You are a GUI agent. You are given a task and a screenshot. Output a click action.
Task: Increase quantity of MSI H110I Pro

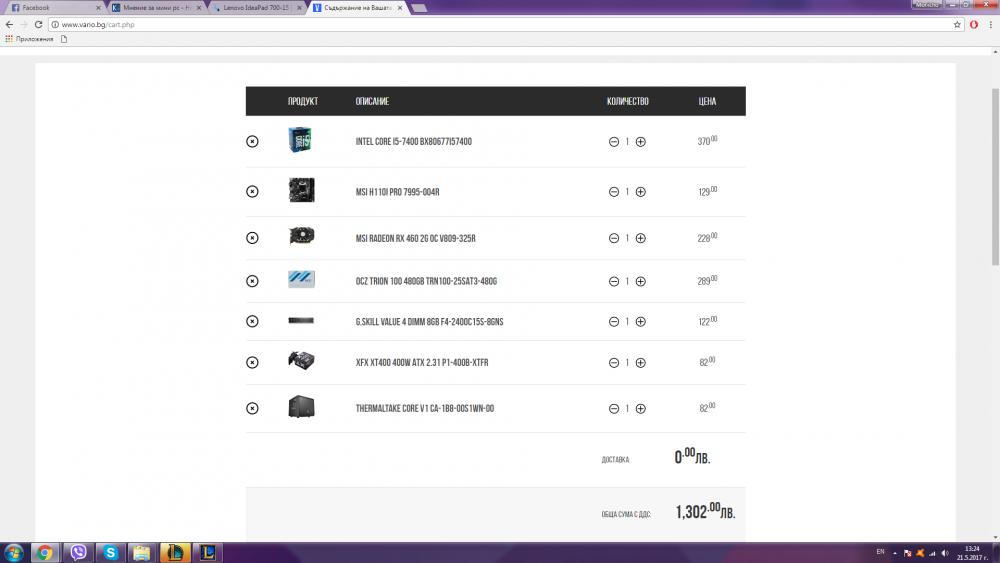pyautogui.click(x=640, y=191)
